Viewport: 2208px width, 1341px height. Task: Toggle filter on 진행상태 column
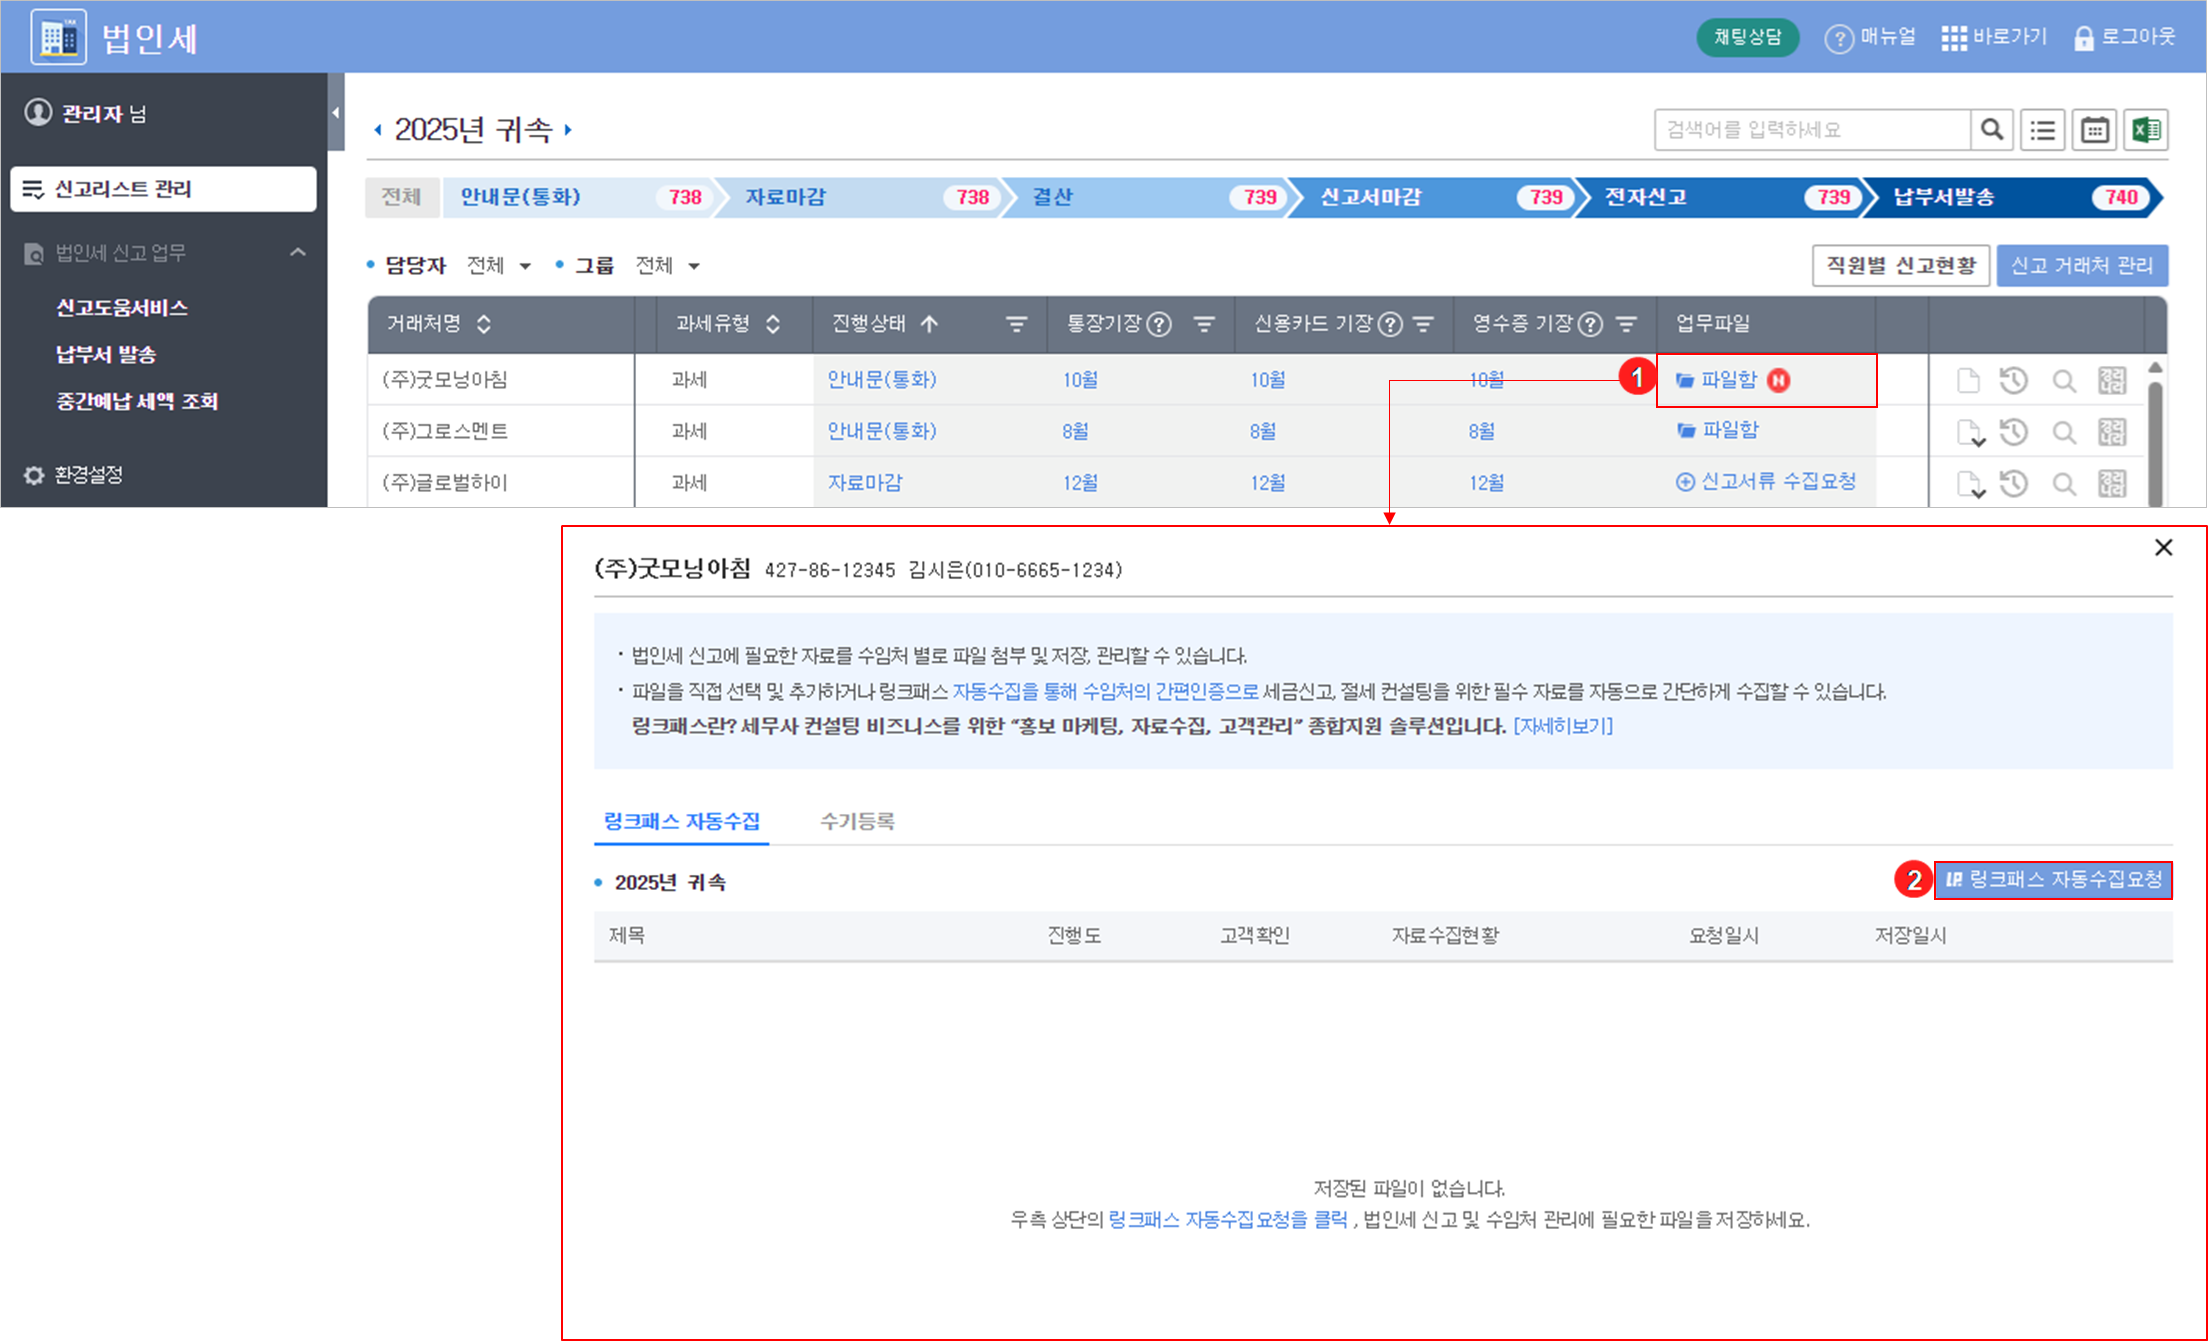coord(1016,324)
